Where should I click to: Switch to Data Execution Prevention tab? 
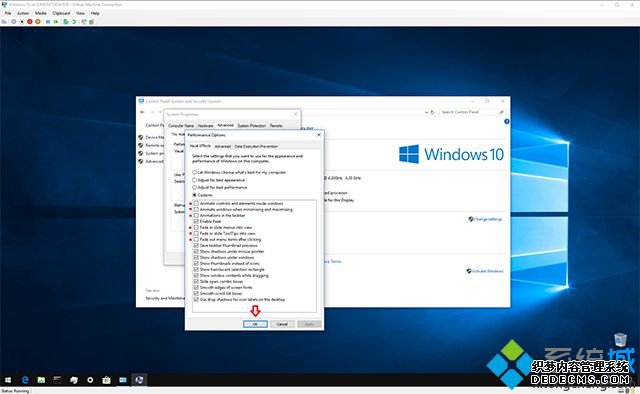tap(256, 146)
